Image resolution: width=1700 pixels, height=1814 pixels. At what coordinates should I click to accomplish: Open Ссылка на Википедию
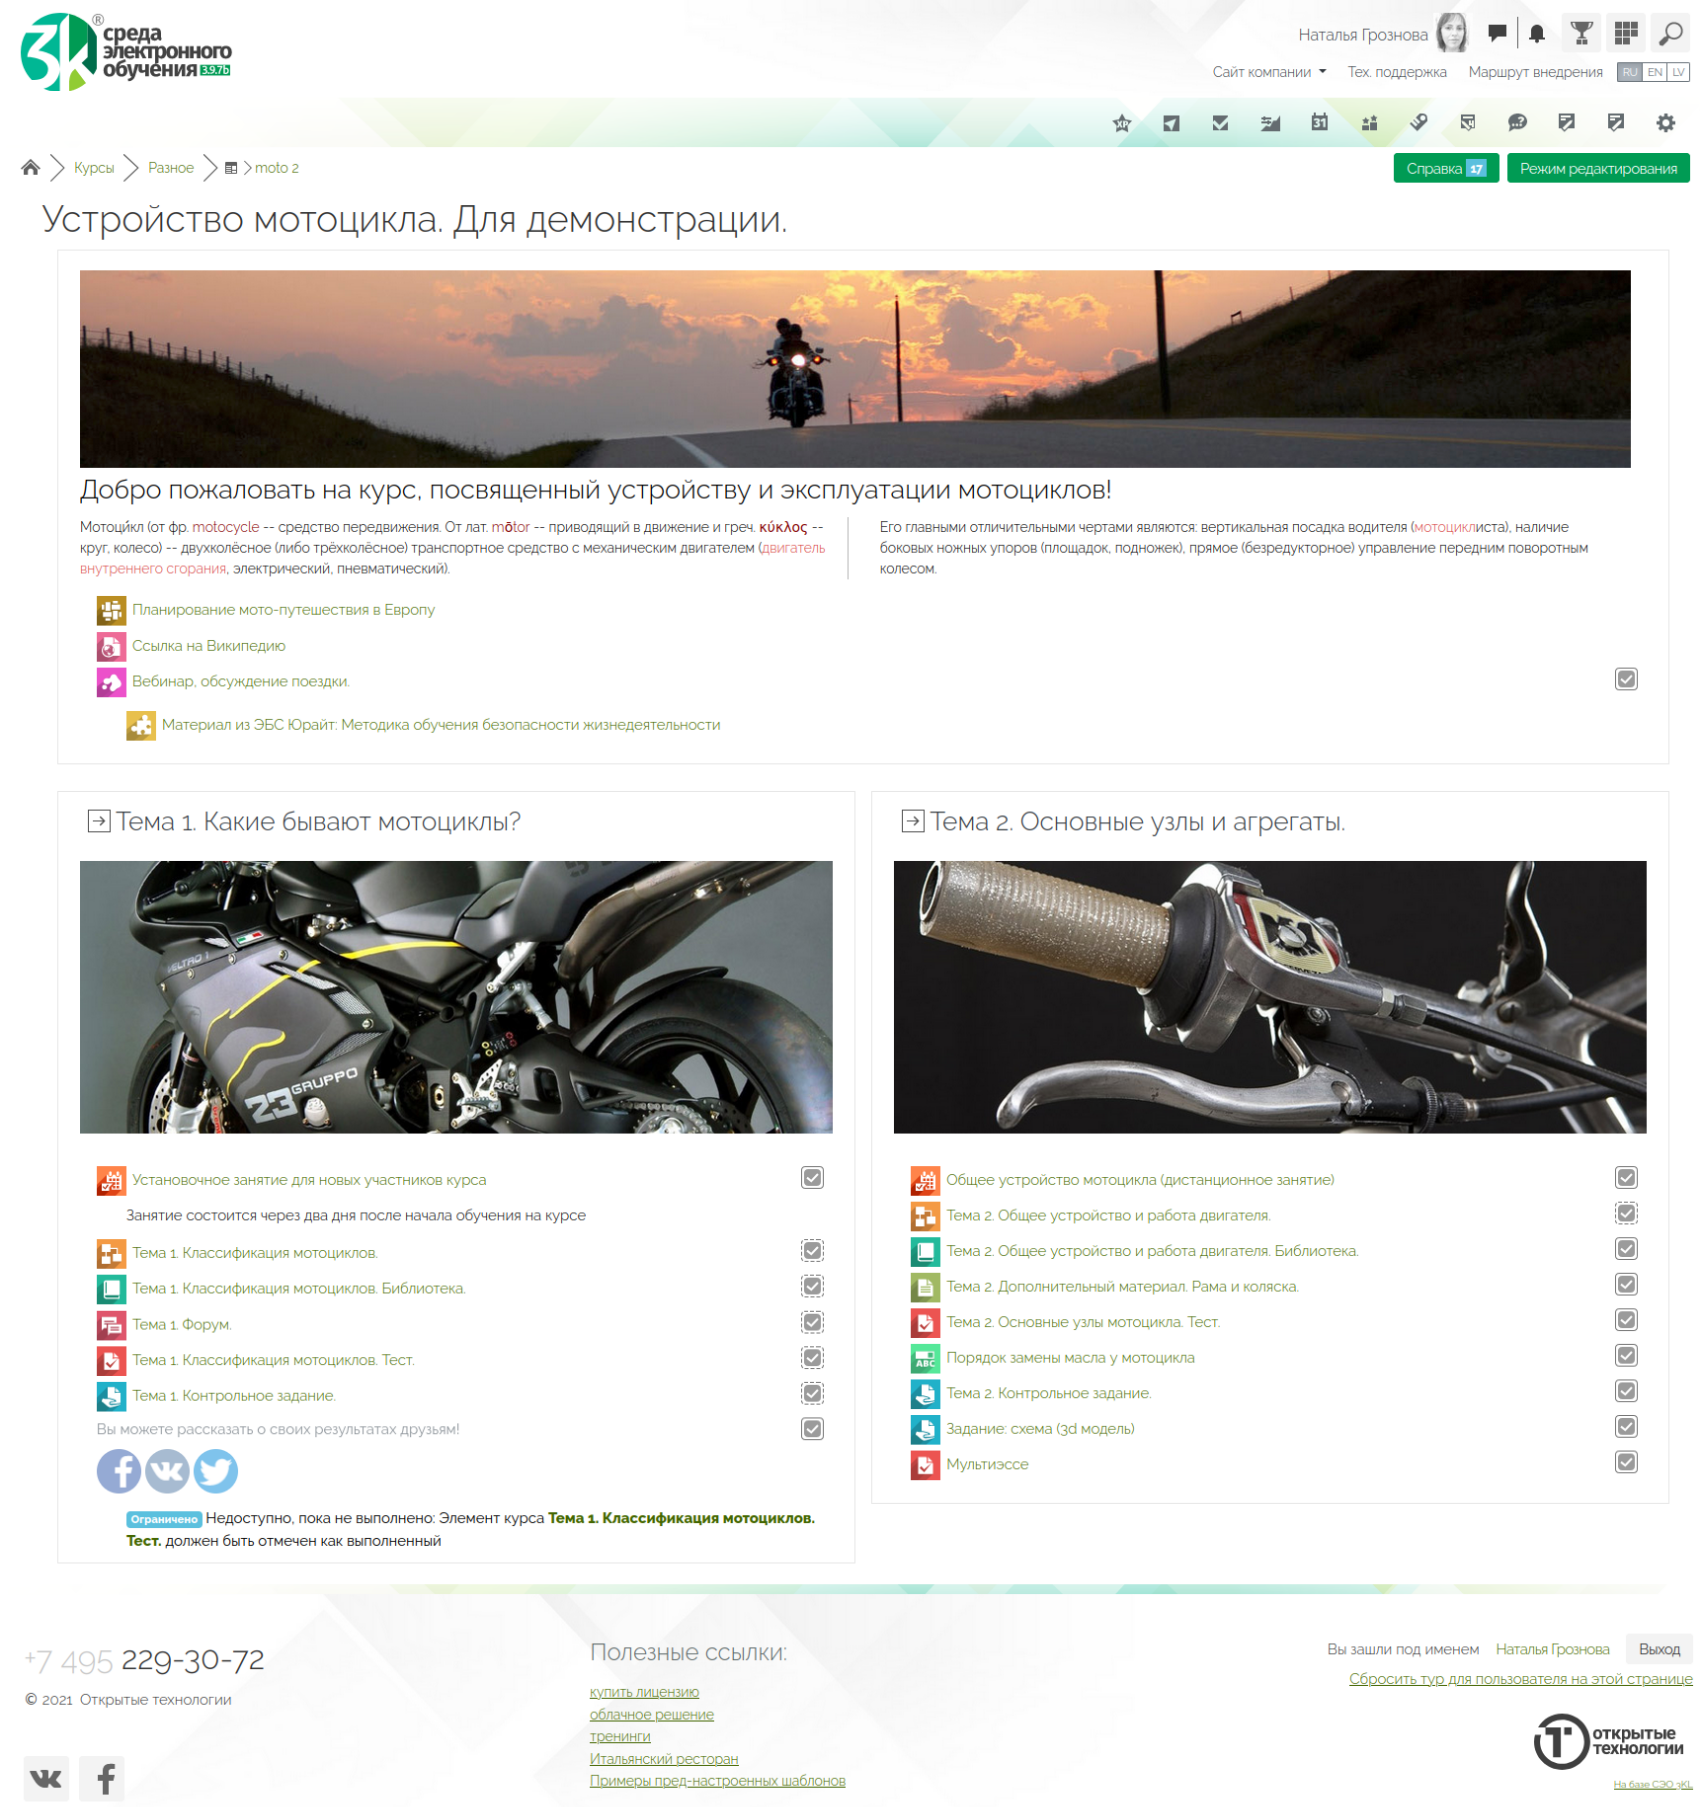(209, 646)
